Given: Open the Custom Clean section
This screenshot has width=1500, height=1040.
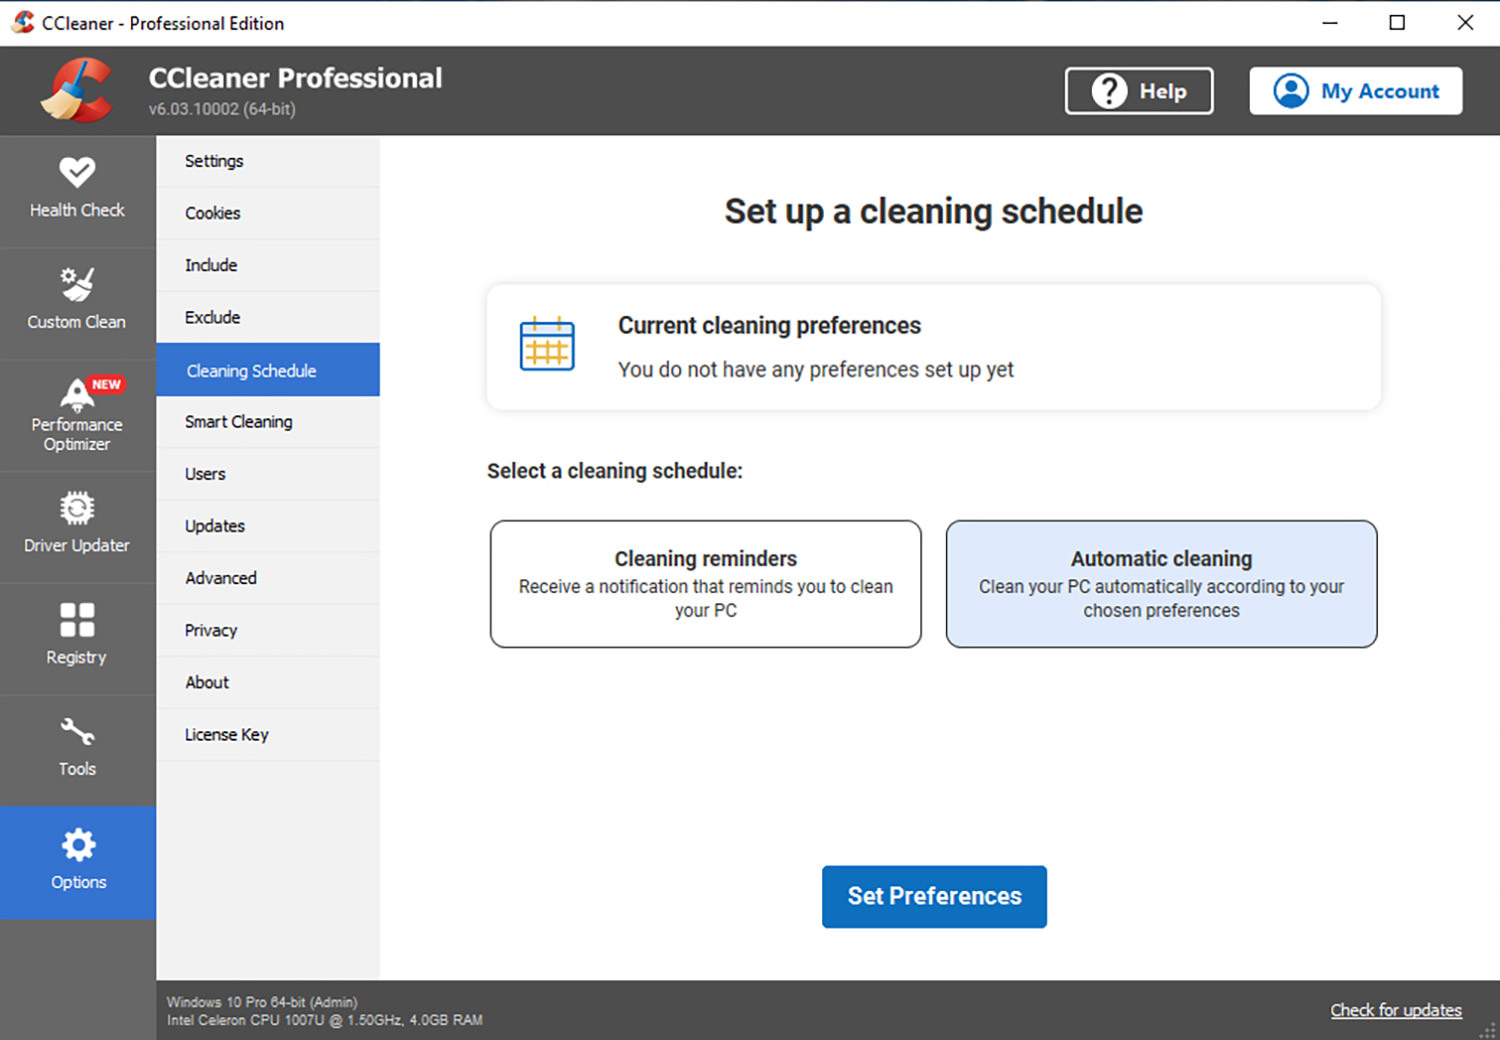Looking at the screenshot, I should (77, 302).
